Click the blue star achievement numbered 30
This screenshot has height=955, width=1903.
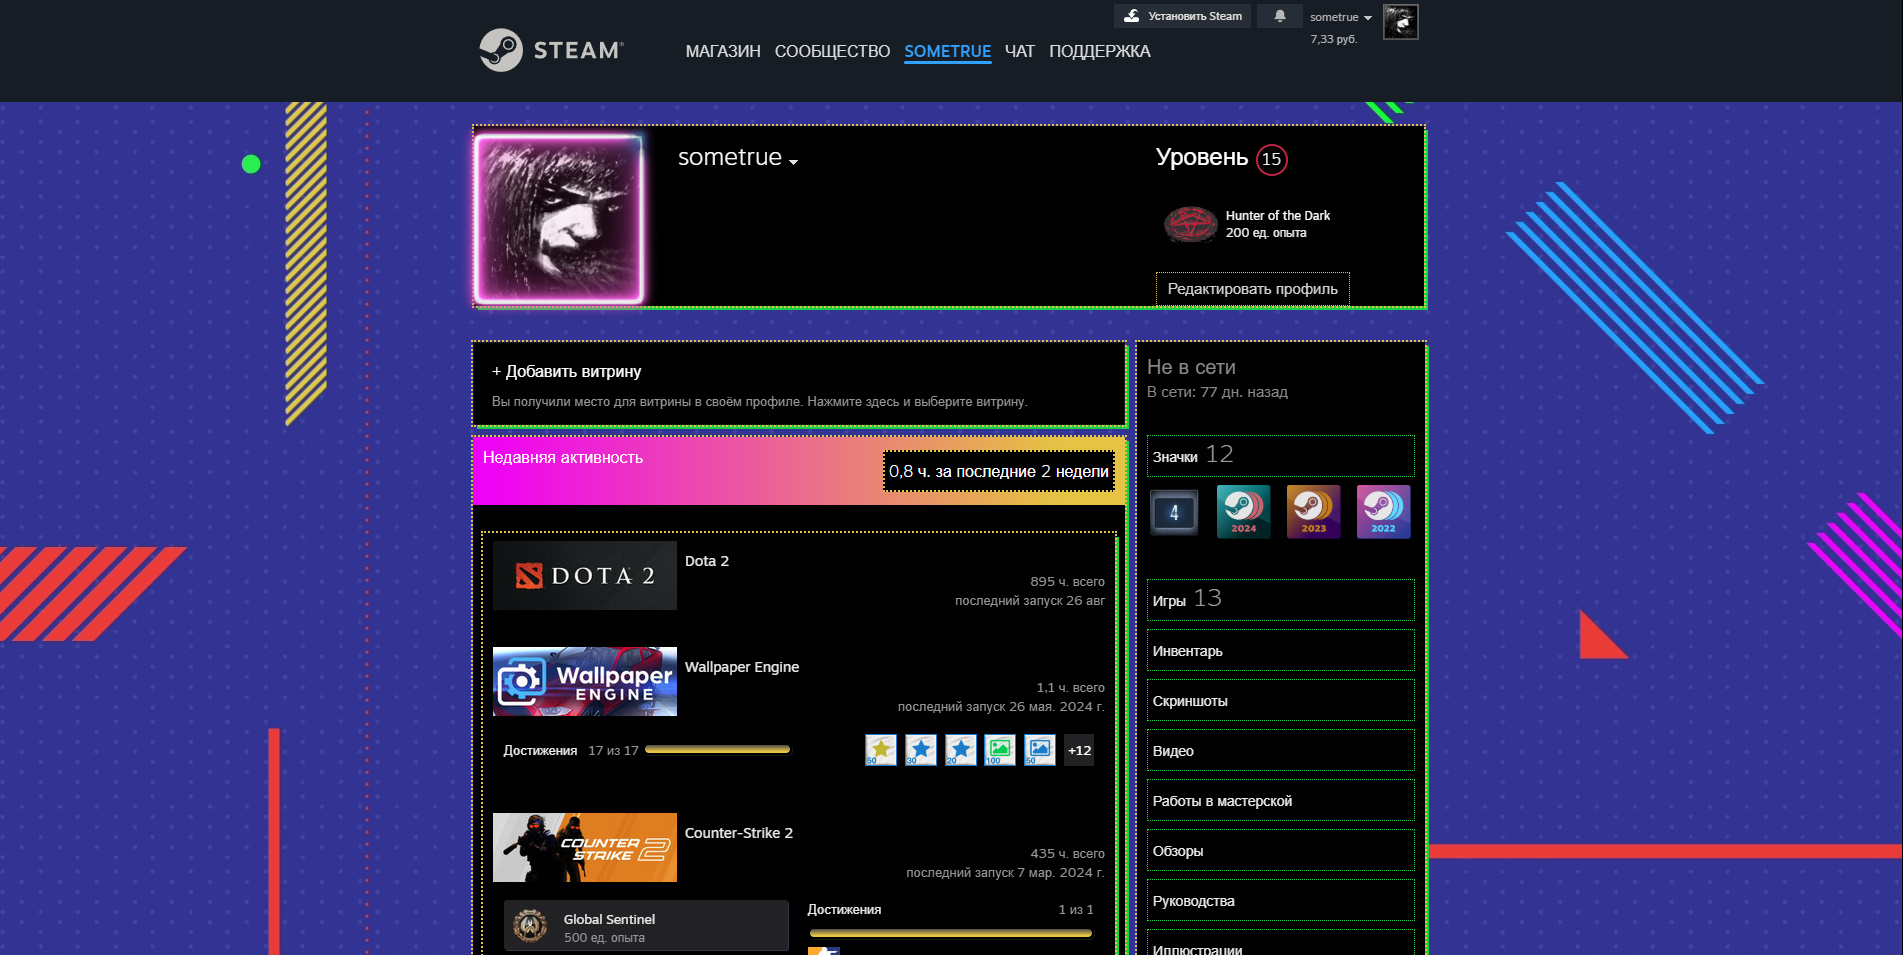(921, 750)
